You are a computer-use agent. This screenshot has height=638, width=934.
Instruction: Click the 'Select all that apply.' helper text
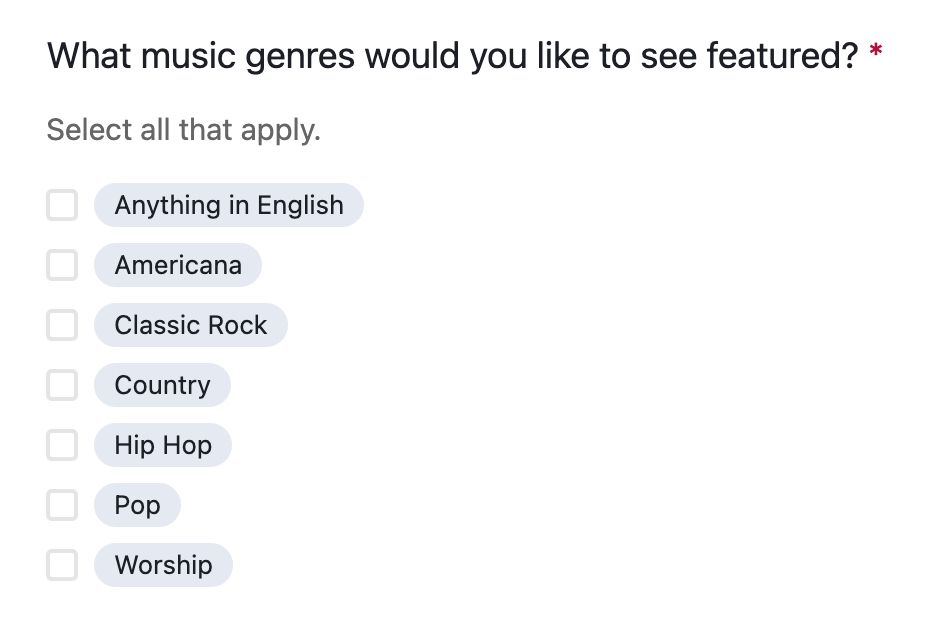pos(183,130)
